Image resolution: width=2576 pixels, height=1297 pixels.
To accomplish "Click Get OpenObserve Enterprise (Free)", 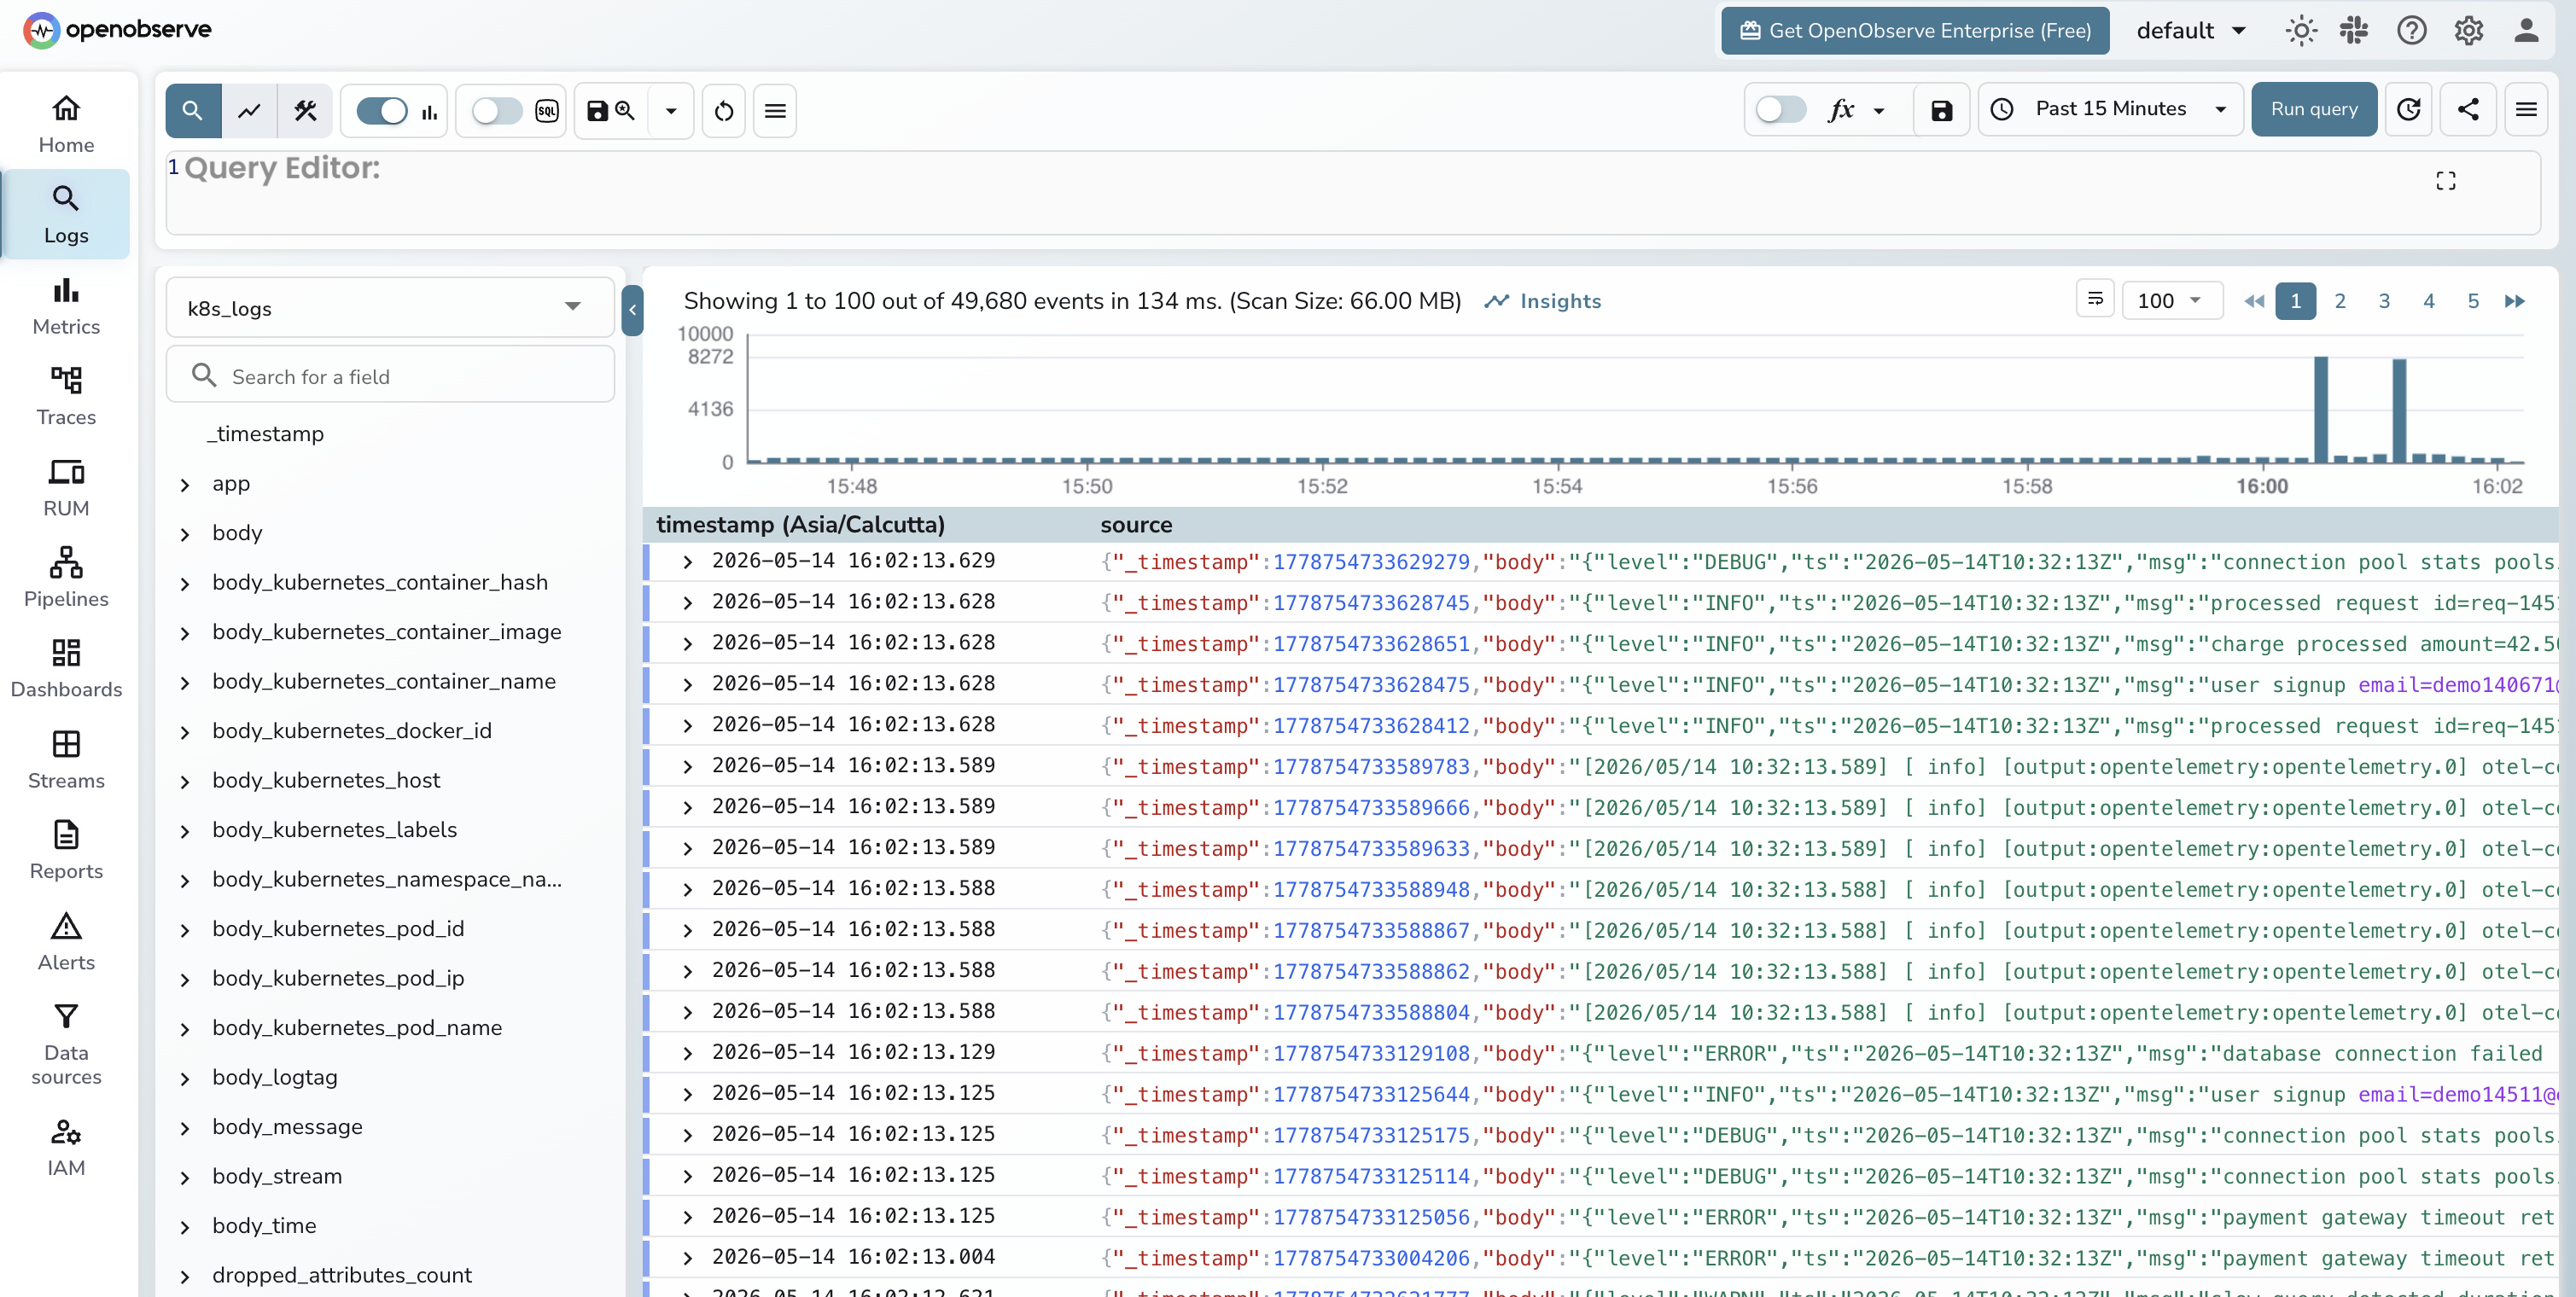I will pos(1915,31).
